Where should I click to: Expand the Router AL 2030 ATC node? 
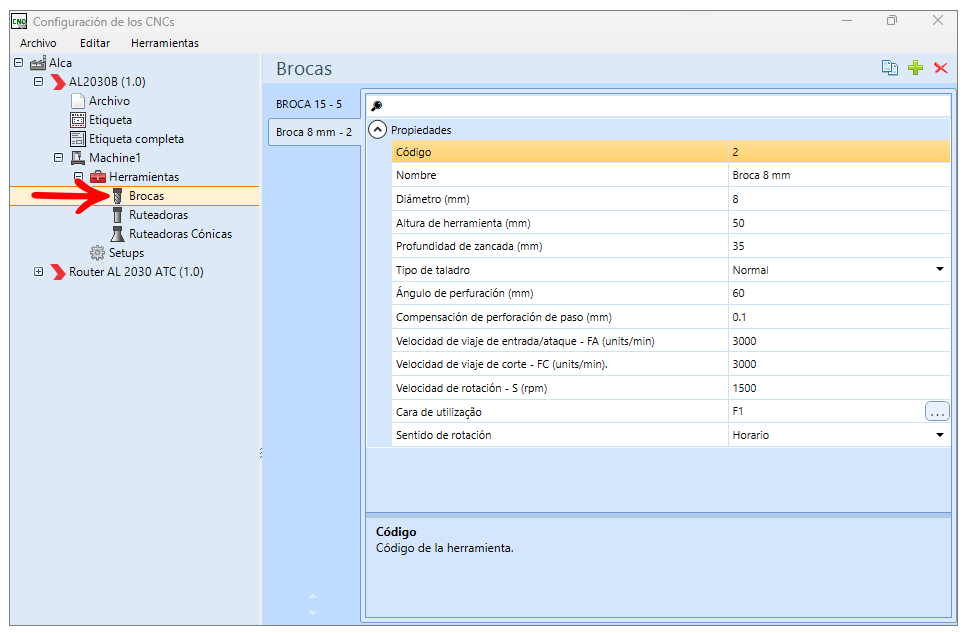[x=38, y=272]
